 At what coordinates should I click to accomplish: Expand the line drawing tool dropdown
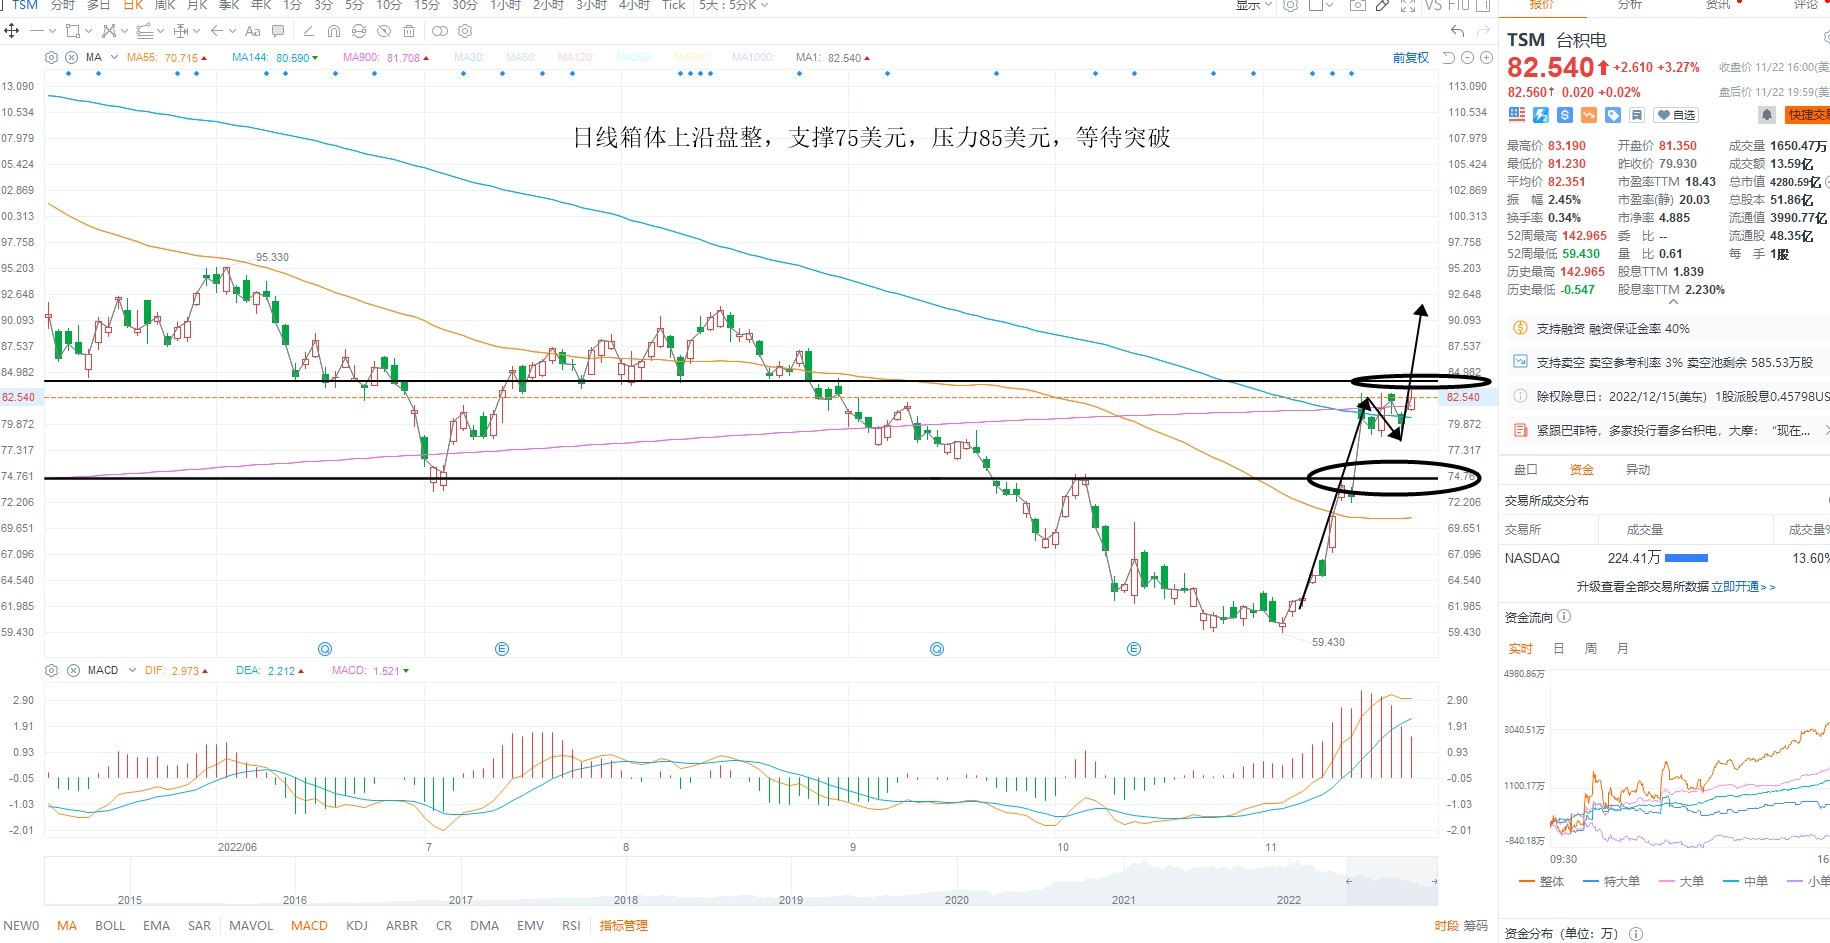(x=52, y=31)
